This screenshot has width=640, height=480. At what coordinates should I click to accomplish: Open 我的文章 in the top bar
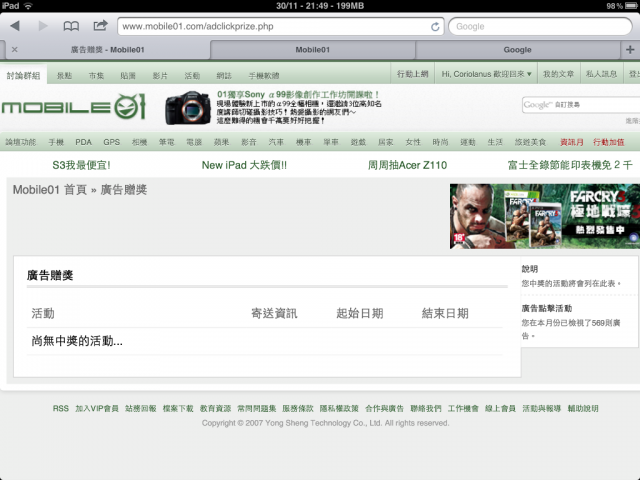click(x=558, y=74)
